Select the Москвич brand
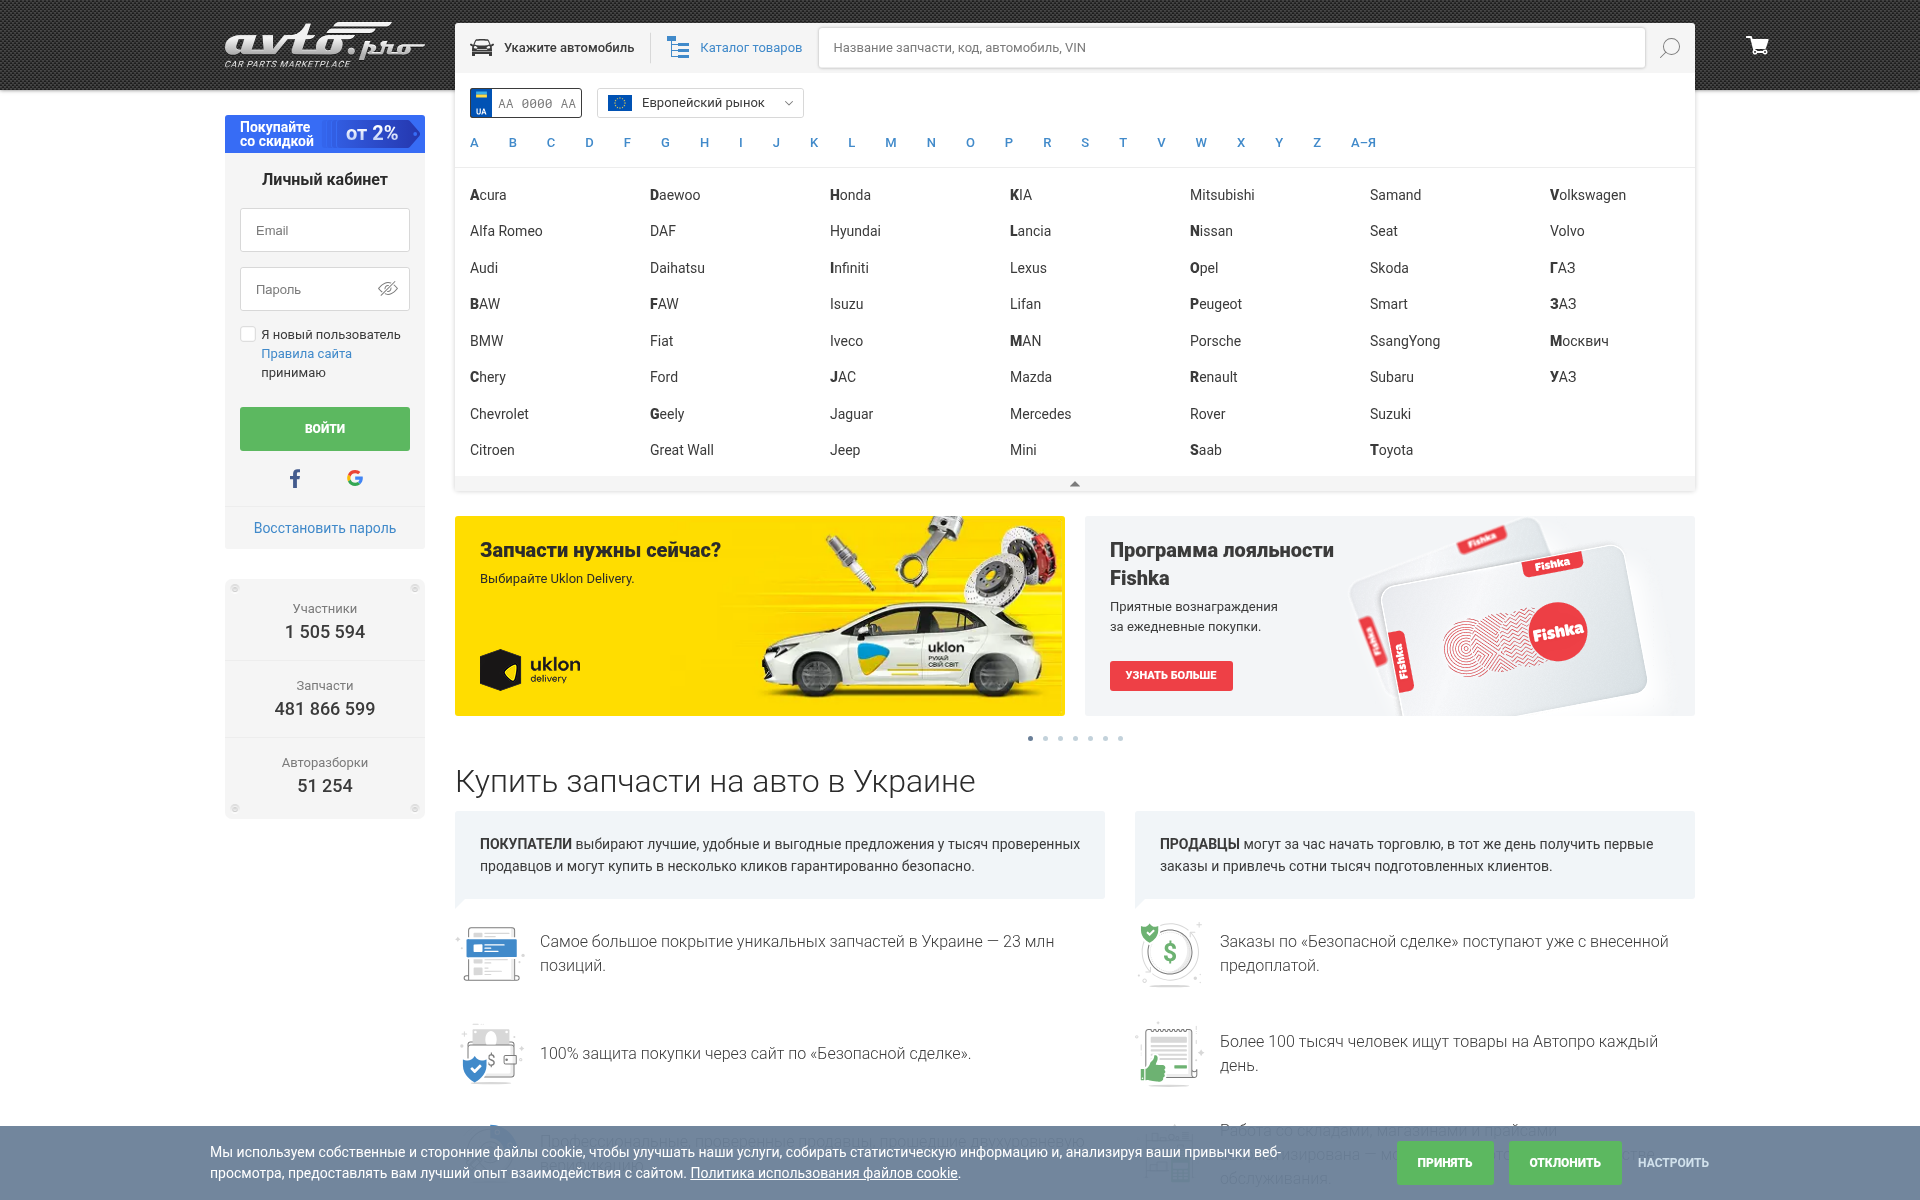Screen dimensions: 1920x1200 [x=1579, y=341]
